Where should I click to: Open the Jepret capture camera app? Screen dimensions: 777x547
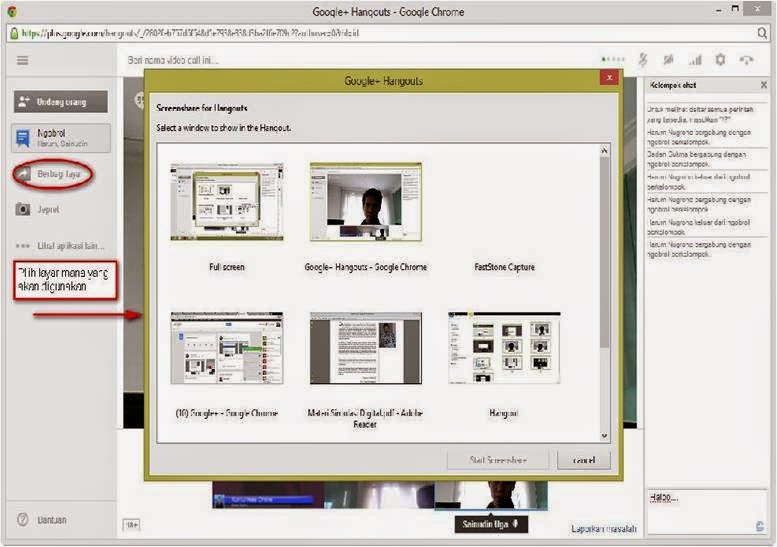coord(38,209)
